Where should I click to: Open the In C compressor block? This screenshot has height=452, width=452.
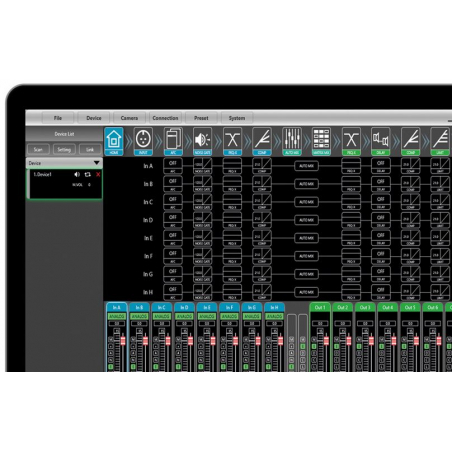coord(262,202)
